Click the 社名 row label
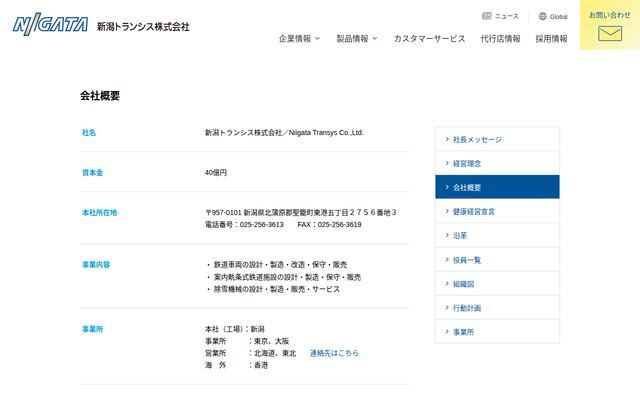This screenshot has width=640, height=400. tap(89, 132)
